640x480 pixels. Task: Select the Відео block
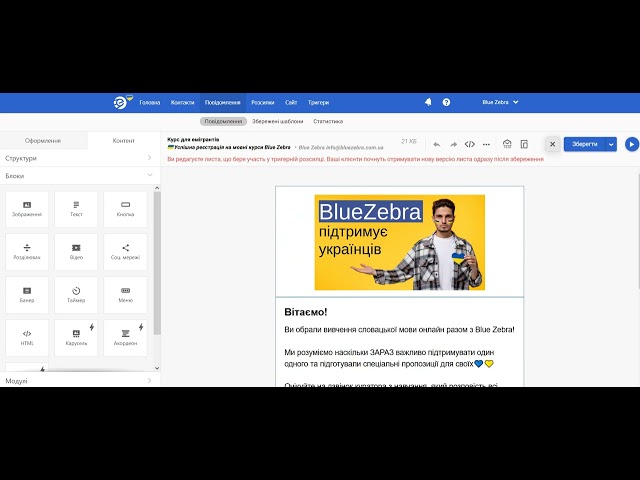(x=76, y=252)
